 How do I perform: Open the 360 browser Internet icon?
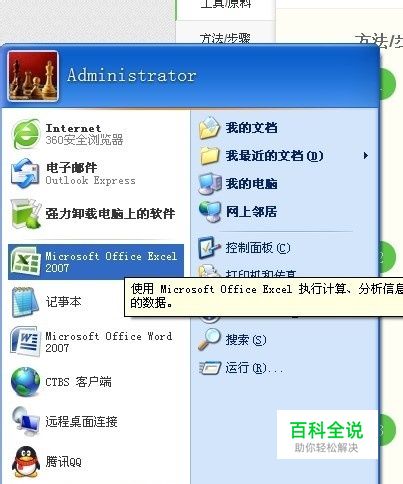[x=26, y=134]
